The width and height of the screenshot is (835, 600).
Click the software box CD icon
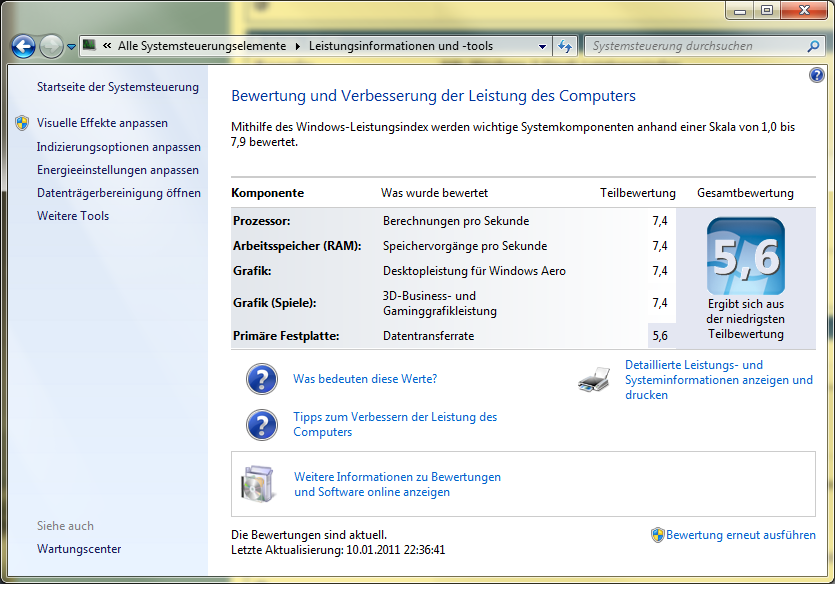click(x=258, y=484)
